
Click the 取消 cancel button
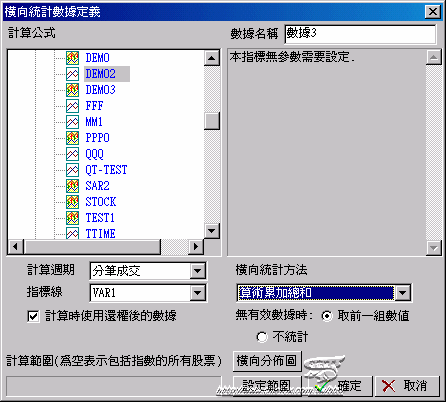pos(408,386)
